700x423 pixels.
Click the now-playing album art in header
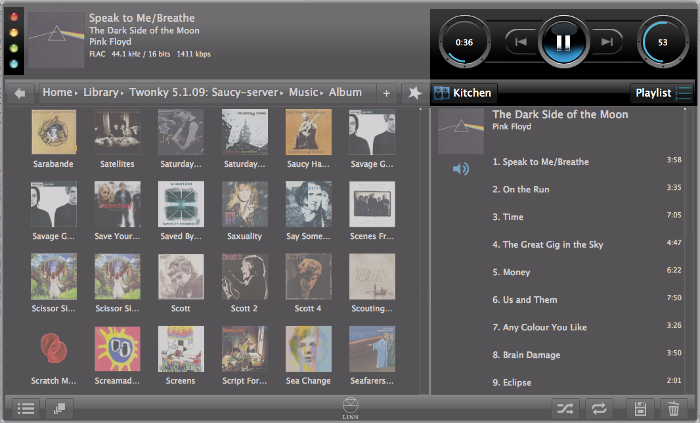point(56,40)
